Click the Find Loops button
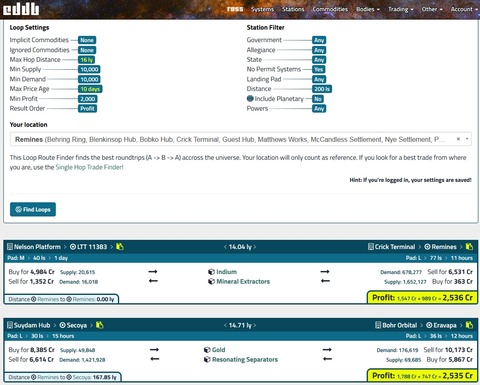 pos(33,209)
